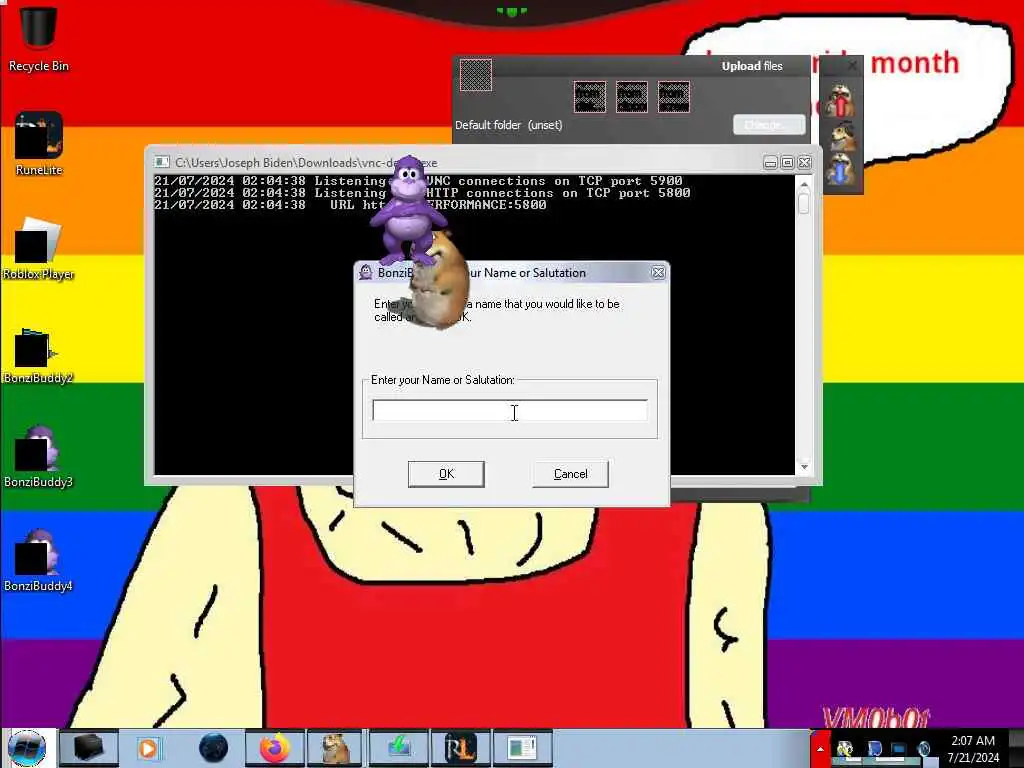Click the round speaker tray icon
Screen dimensions: 1024x768
click(923, 748)
